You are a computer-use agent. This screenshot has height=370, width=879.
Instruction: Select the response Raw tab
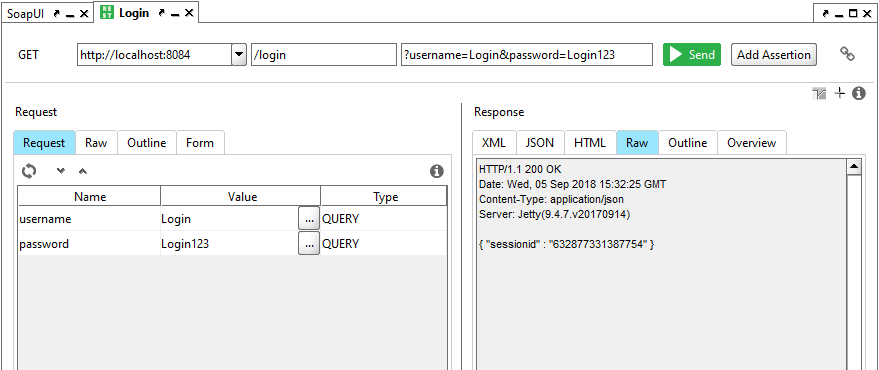click(x=637, y=142)
